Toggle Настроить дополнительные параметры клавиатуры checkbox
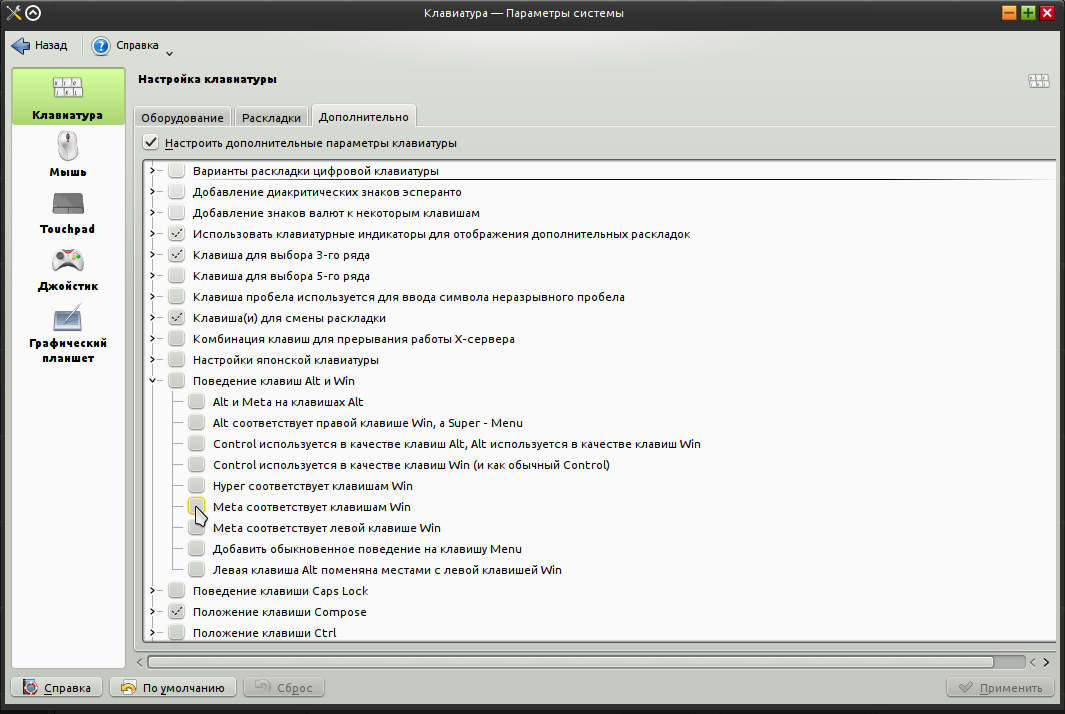 tap(151, 143)
